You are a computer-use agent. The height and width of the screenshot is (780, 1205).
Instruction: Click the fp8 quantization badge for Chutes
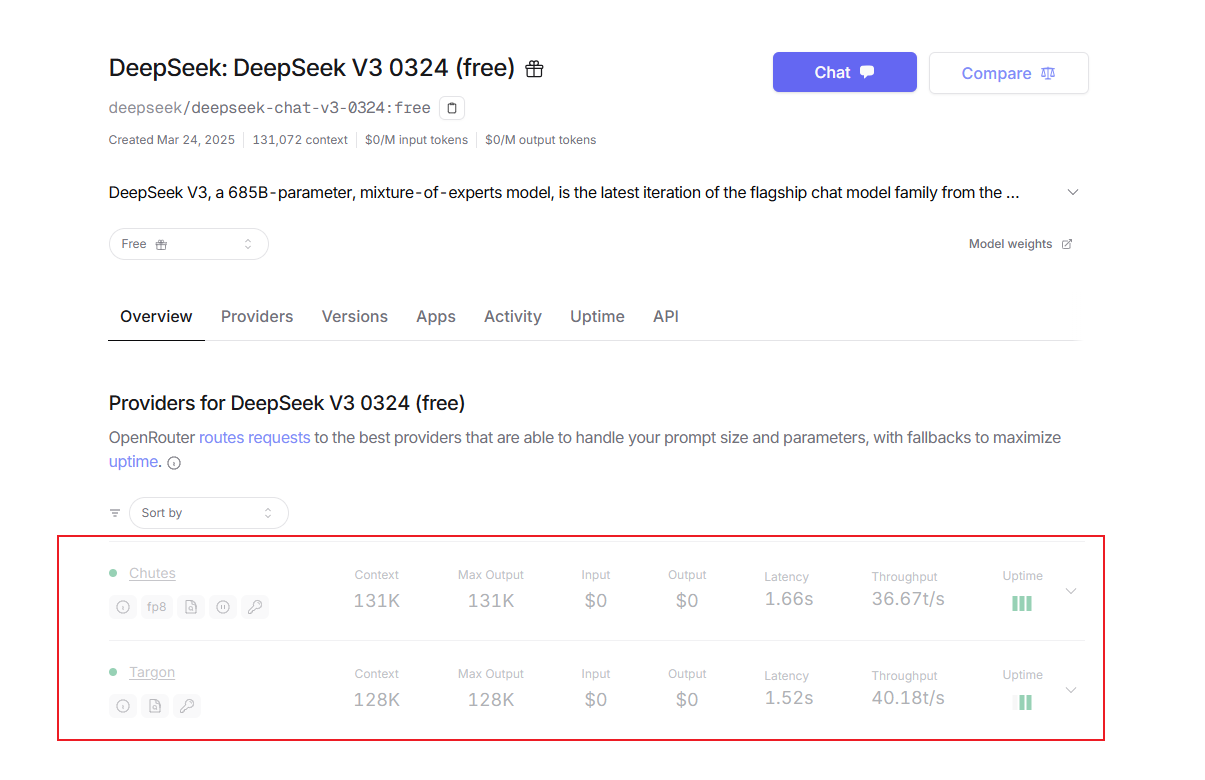(157, 606)
